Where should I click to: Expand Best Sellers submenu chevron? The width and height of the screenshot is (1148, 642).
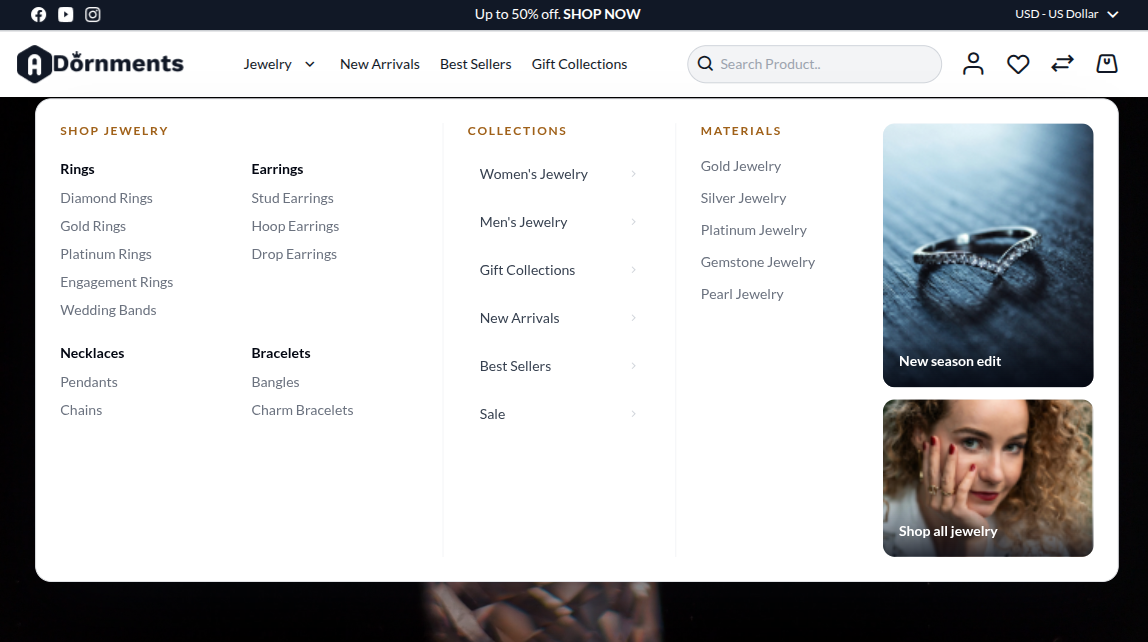(x=633, y=366)
